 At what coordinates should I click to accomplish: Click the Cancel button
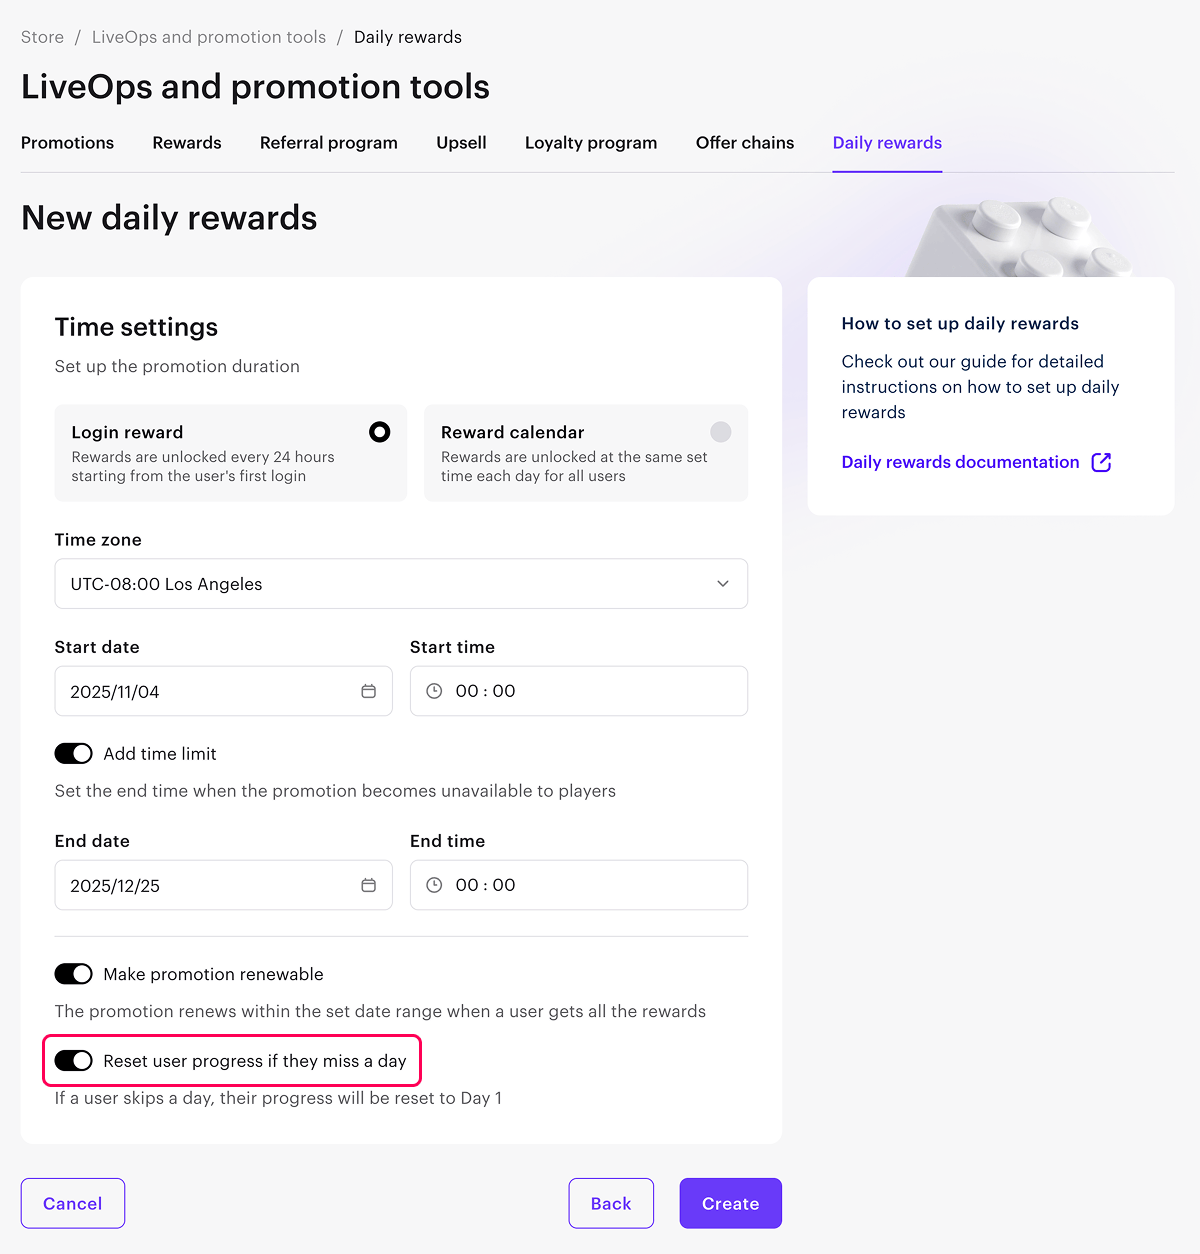point(73,1203)
